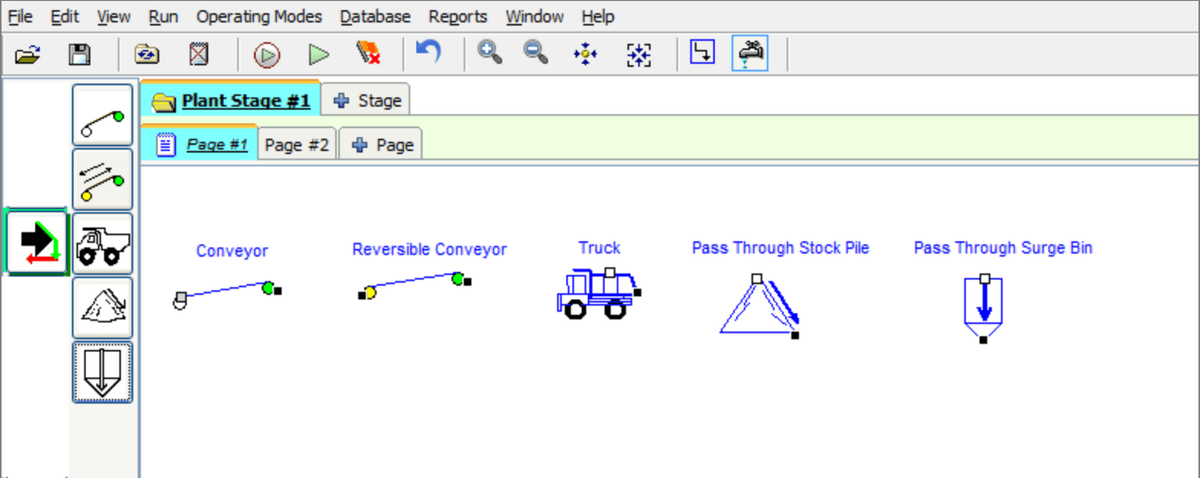1200x478 pixels.
Task: Click the zoom out magnifier icon
Action: [x=537, y=54]
